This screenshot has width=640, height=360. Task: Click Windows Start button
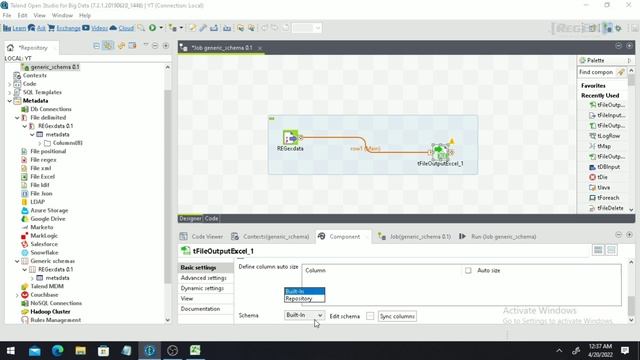pyautogui.click(x=11, y=350)
